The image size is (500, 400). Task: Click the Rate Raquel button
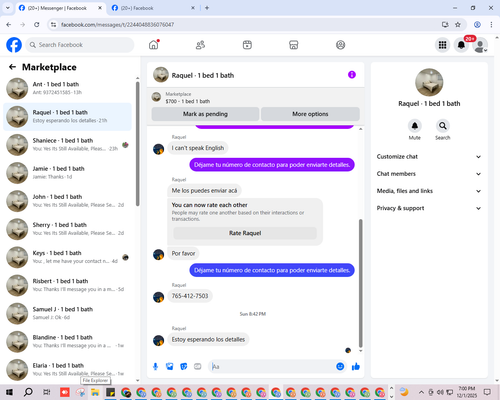click(x=245, y=233)
